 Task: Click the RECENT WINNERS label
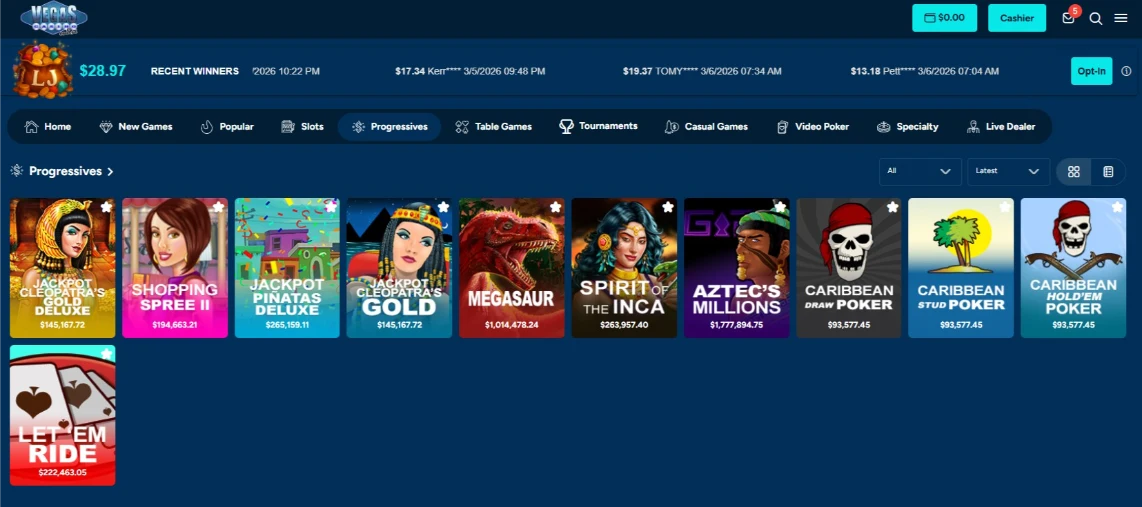[x=194, y=71]
